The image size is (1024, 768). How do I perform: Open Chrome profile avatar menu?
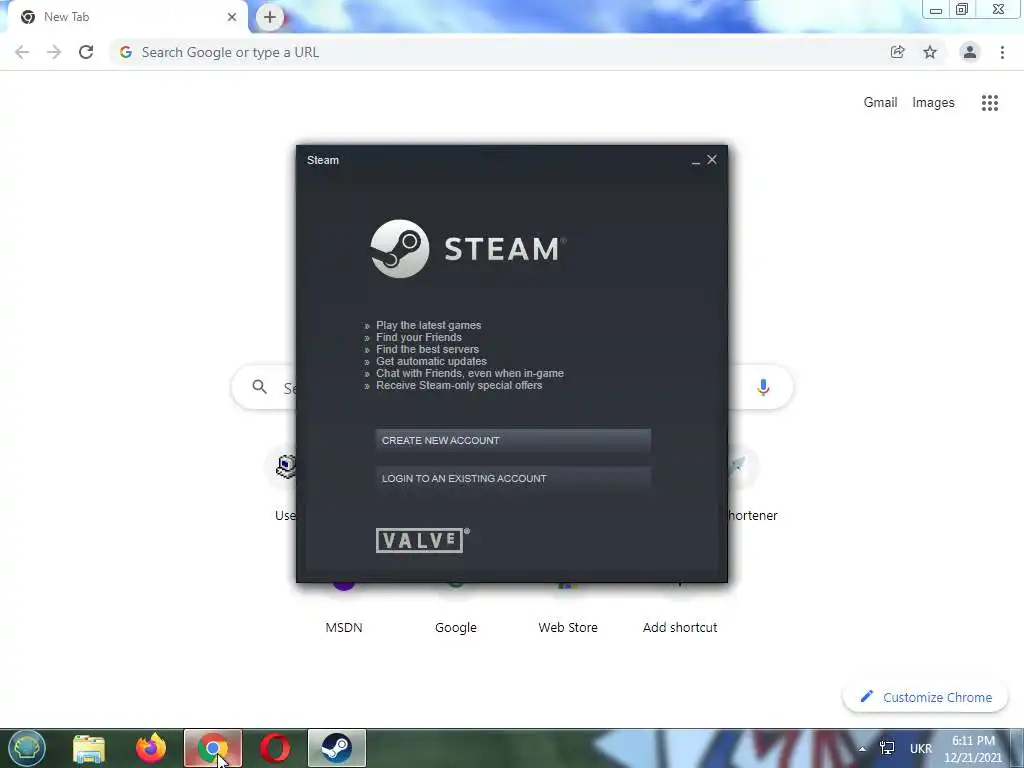[970, 52]
